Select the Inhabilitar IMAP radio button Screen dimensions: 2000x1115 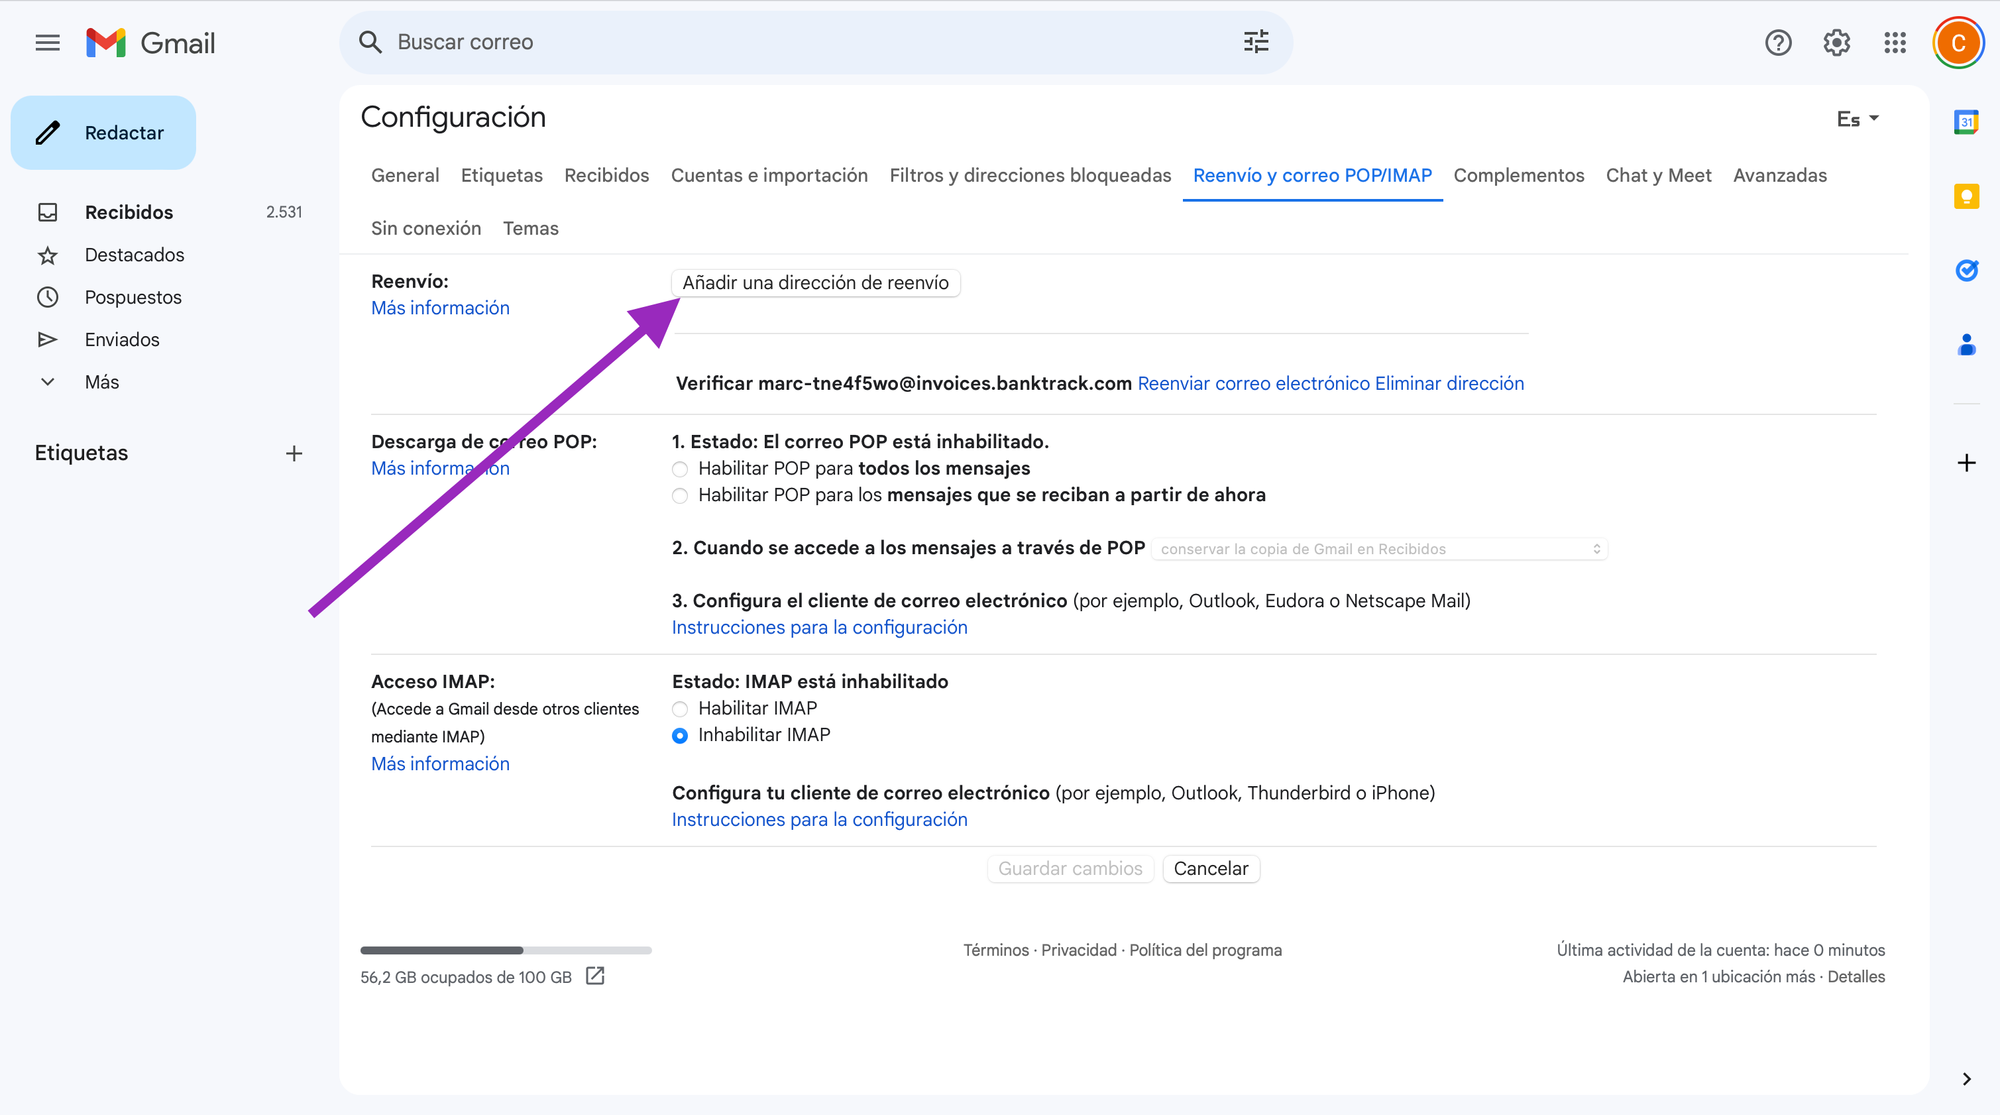point(680,736)
